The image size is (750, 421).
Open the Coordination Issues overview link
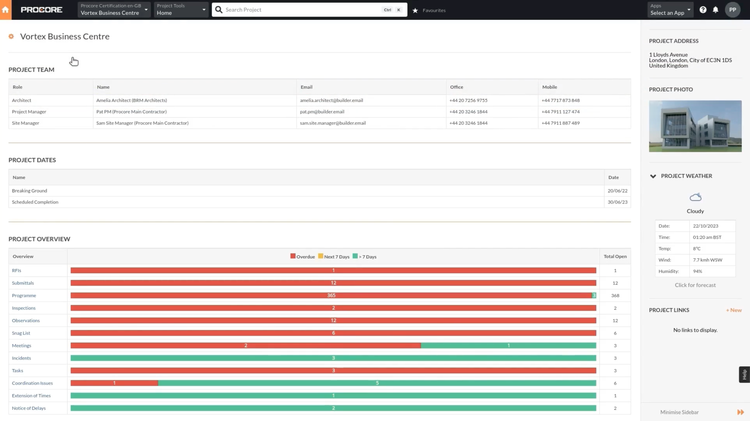(x=32, y=383)
